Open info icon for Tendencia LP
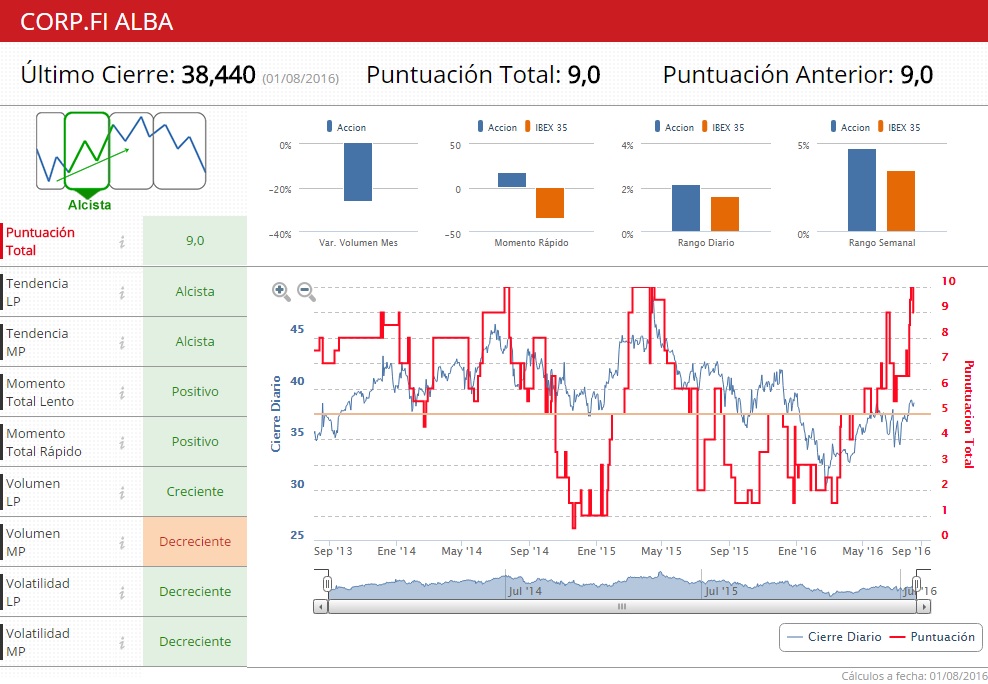Image resolution: width=988 pixels, height=684 pixels. [122, 292]
